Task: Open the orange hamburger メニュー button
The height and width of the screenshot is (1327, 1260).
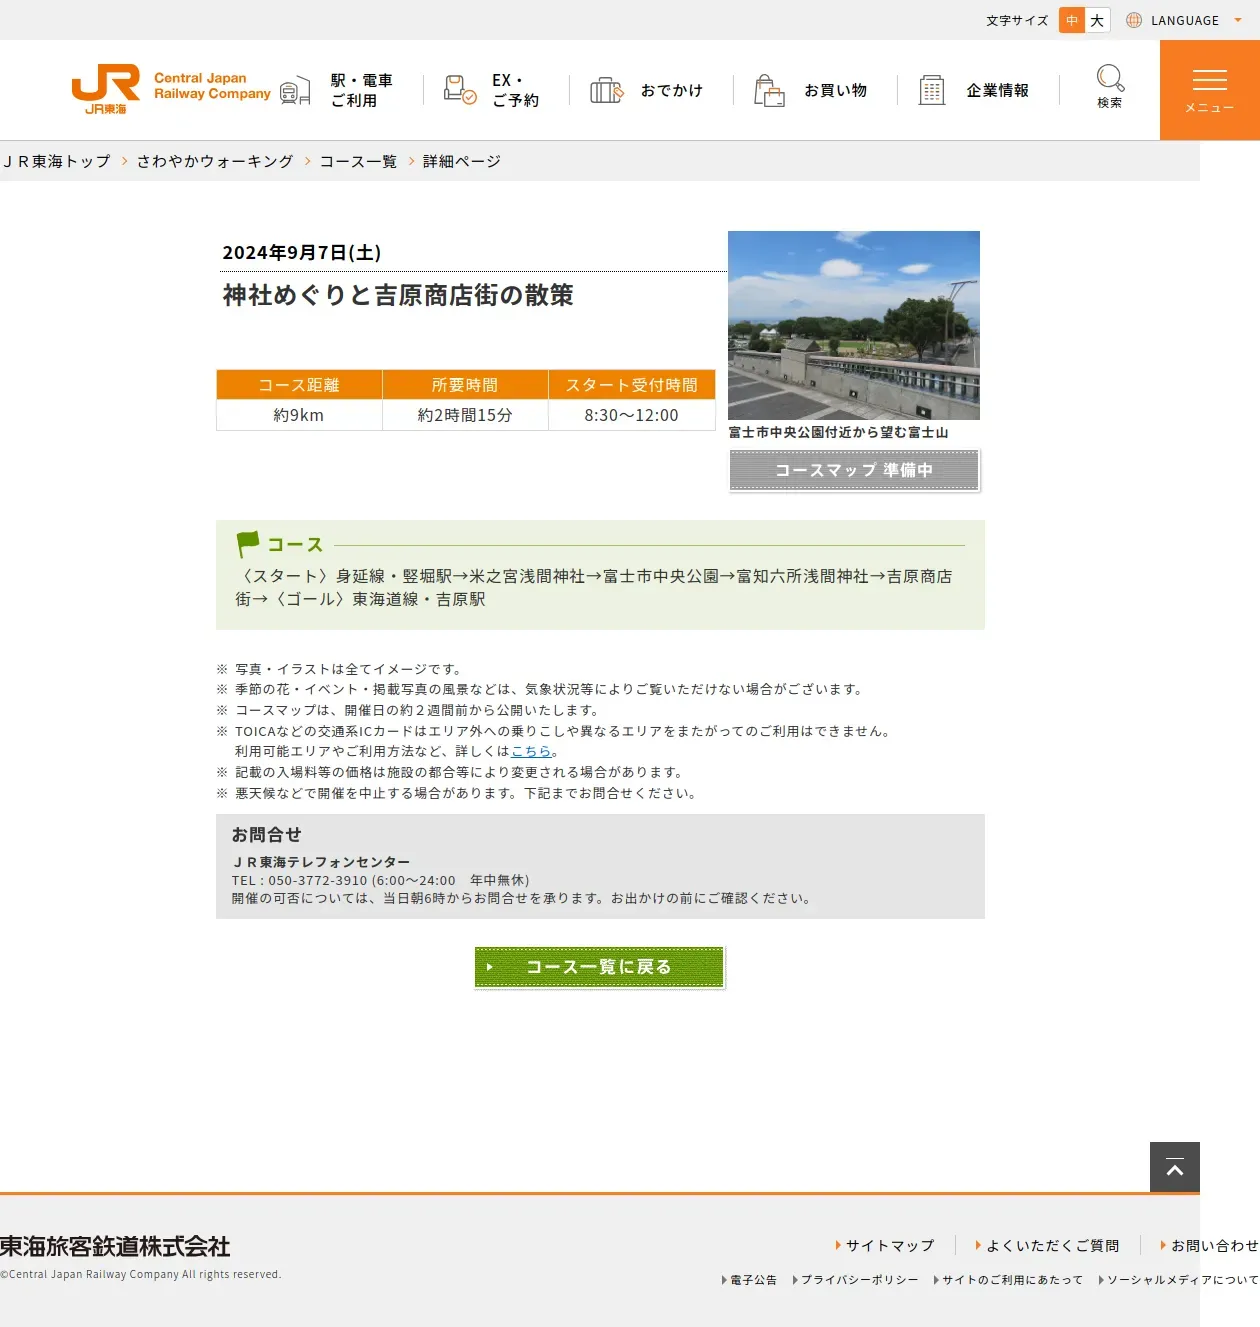Action: (x=1210, y=90)
